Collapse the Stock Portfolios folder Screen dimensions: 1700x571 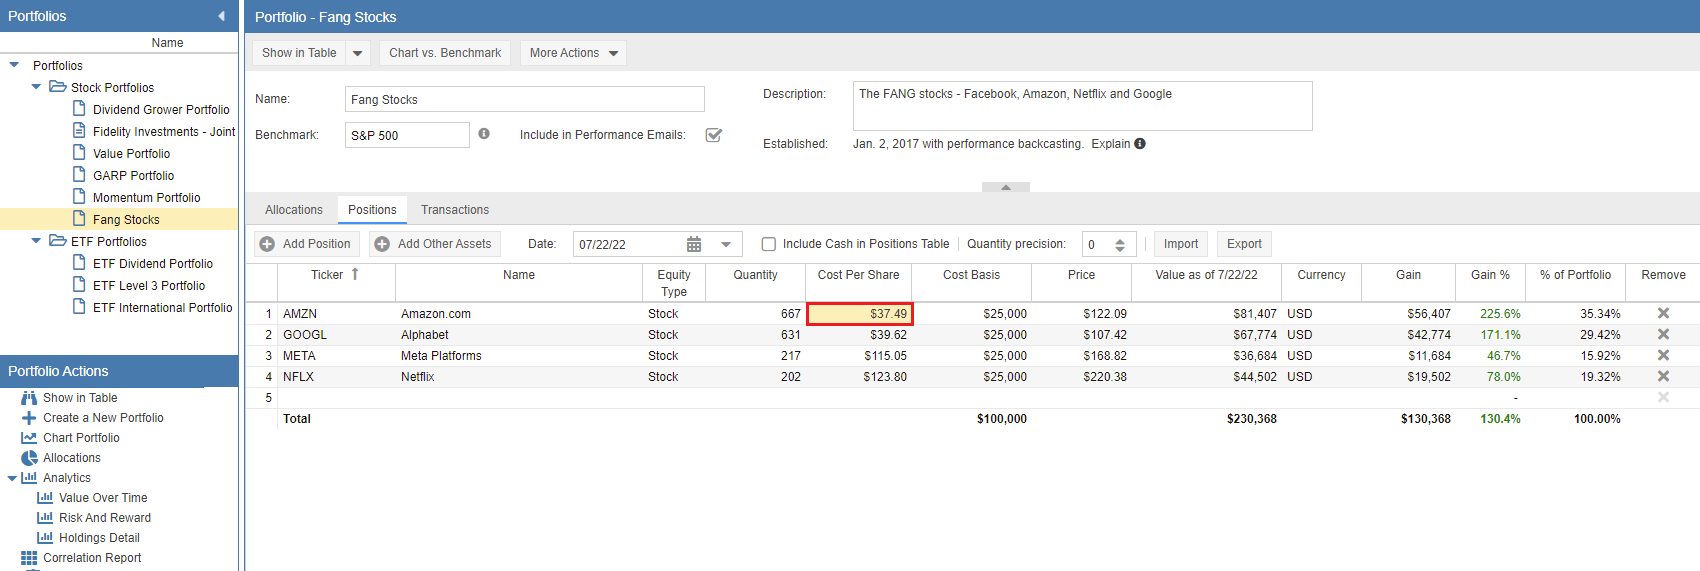37,87
